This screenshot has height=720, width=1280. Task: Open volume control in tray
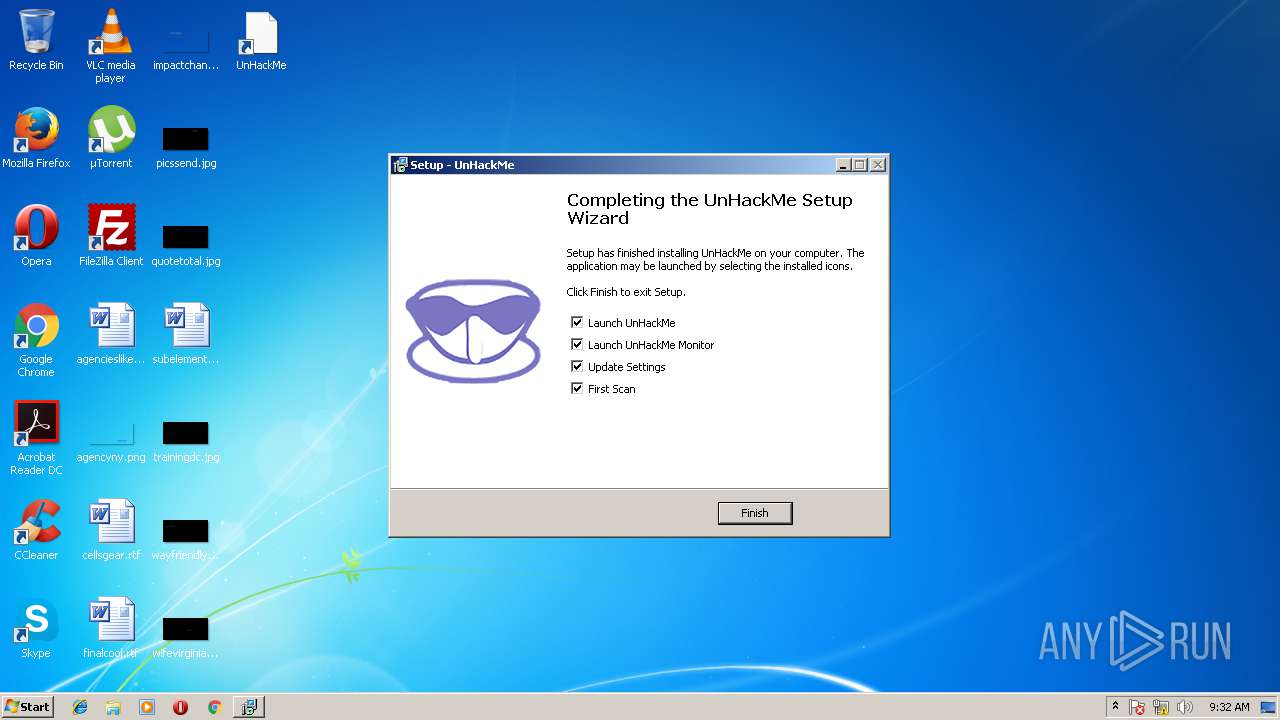1185,707
